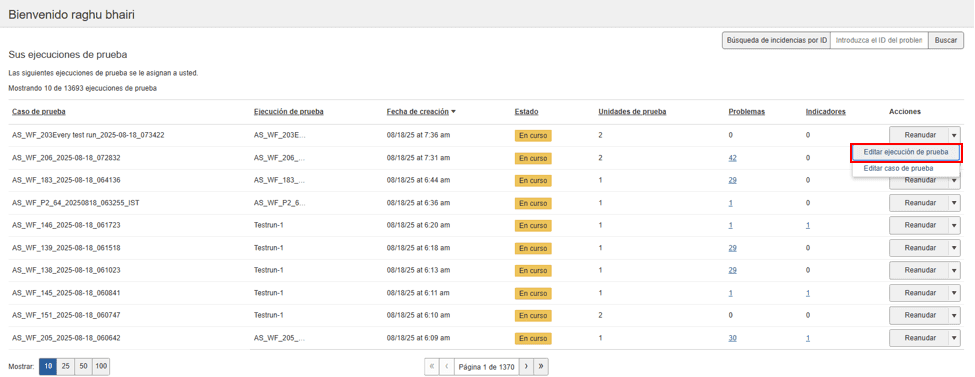Open action dropdown arrow for AS_WF_203Every row
This screenshot has width=975, height=377.
[954, 135]
